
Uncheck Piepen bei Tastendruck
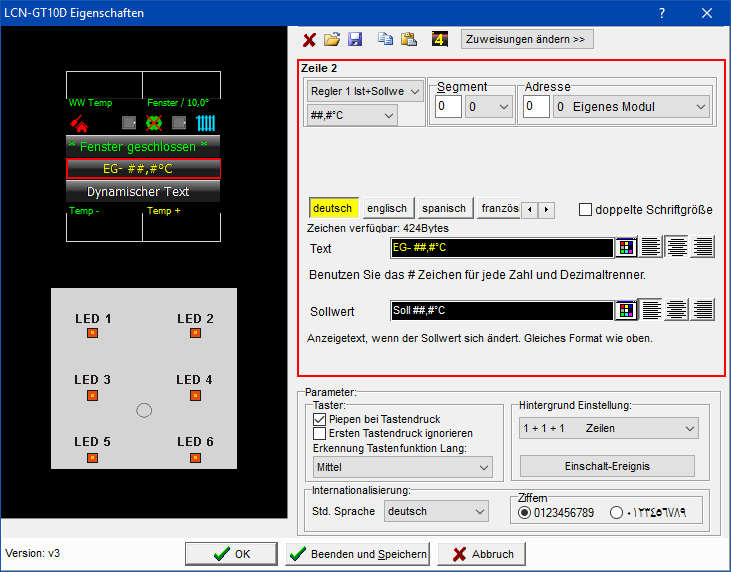[320, 420]
